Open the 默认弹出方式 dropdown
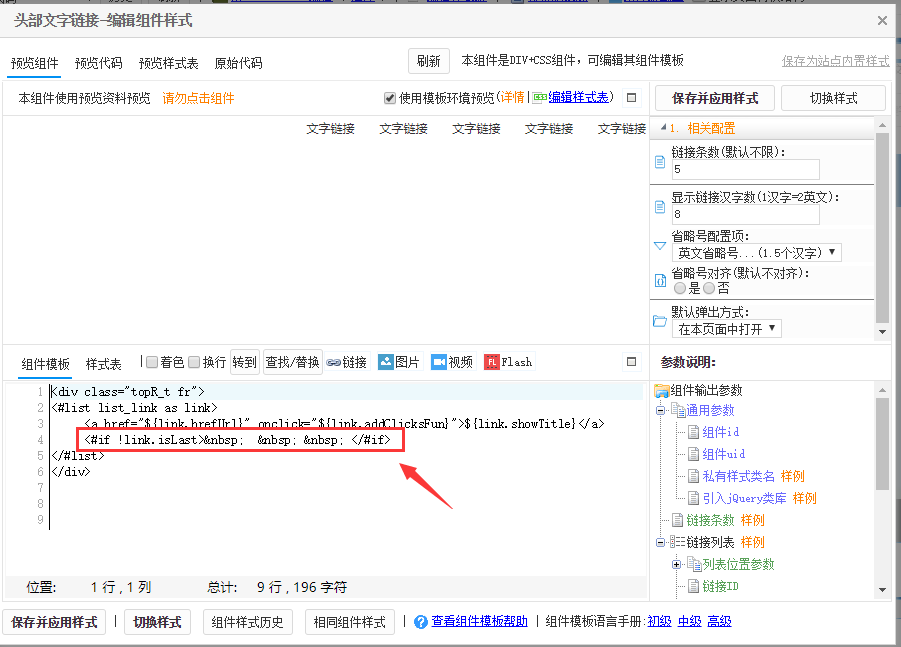Image resolution: width=901 pixels, height=647 pixels. pos(727,329)
